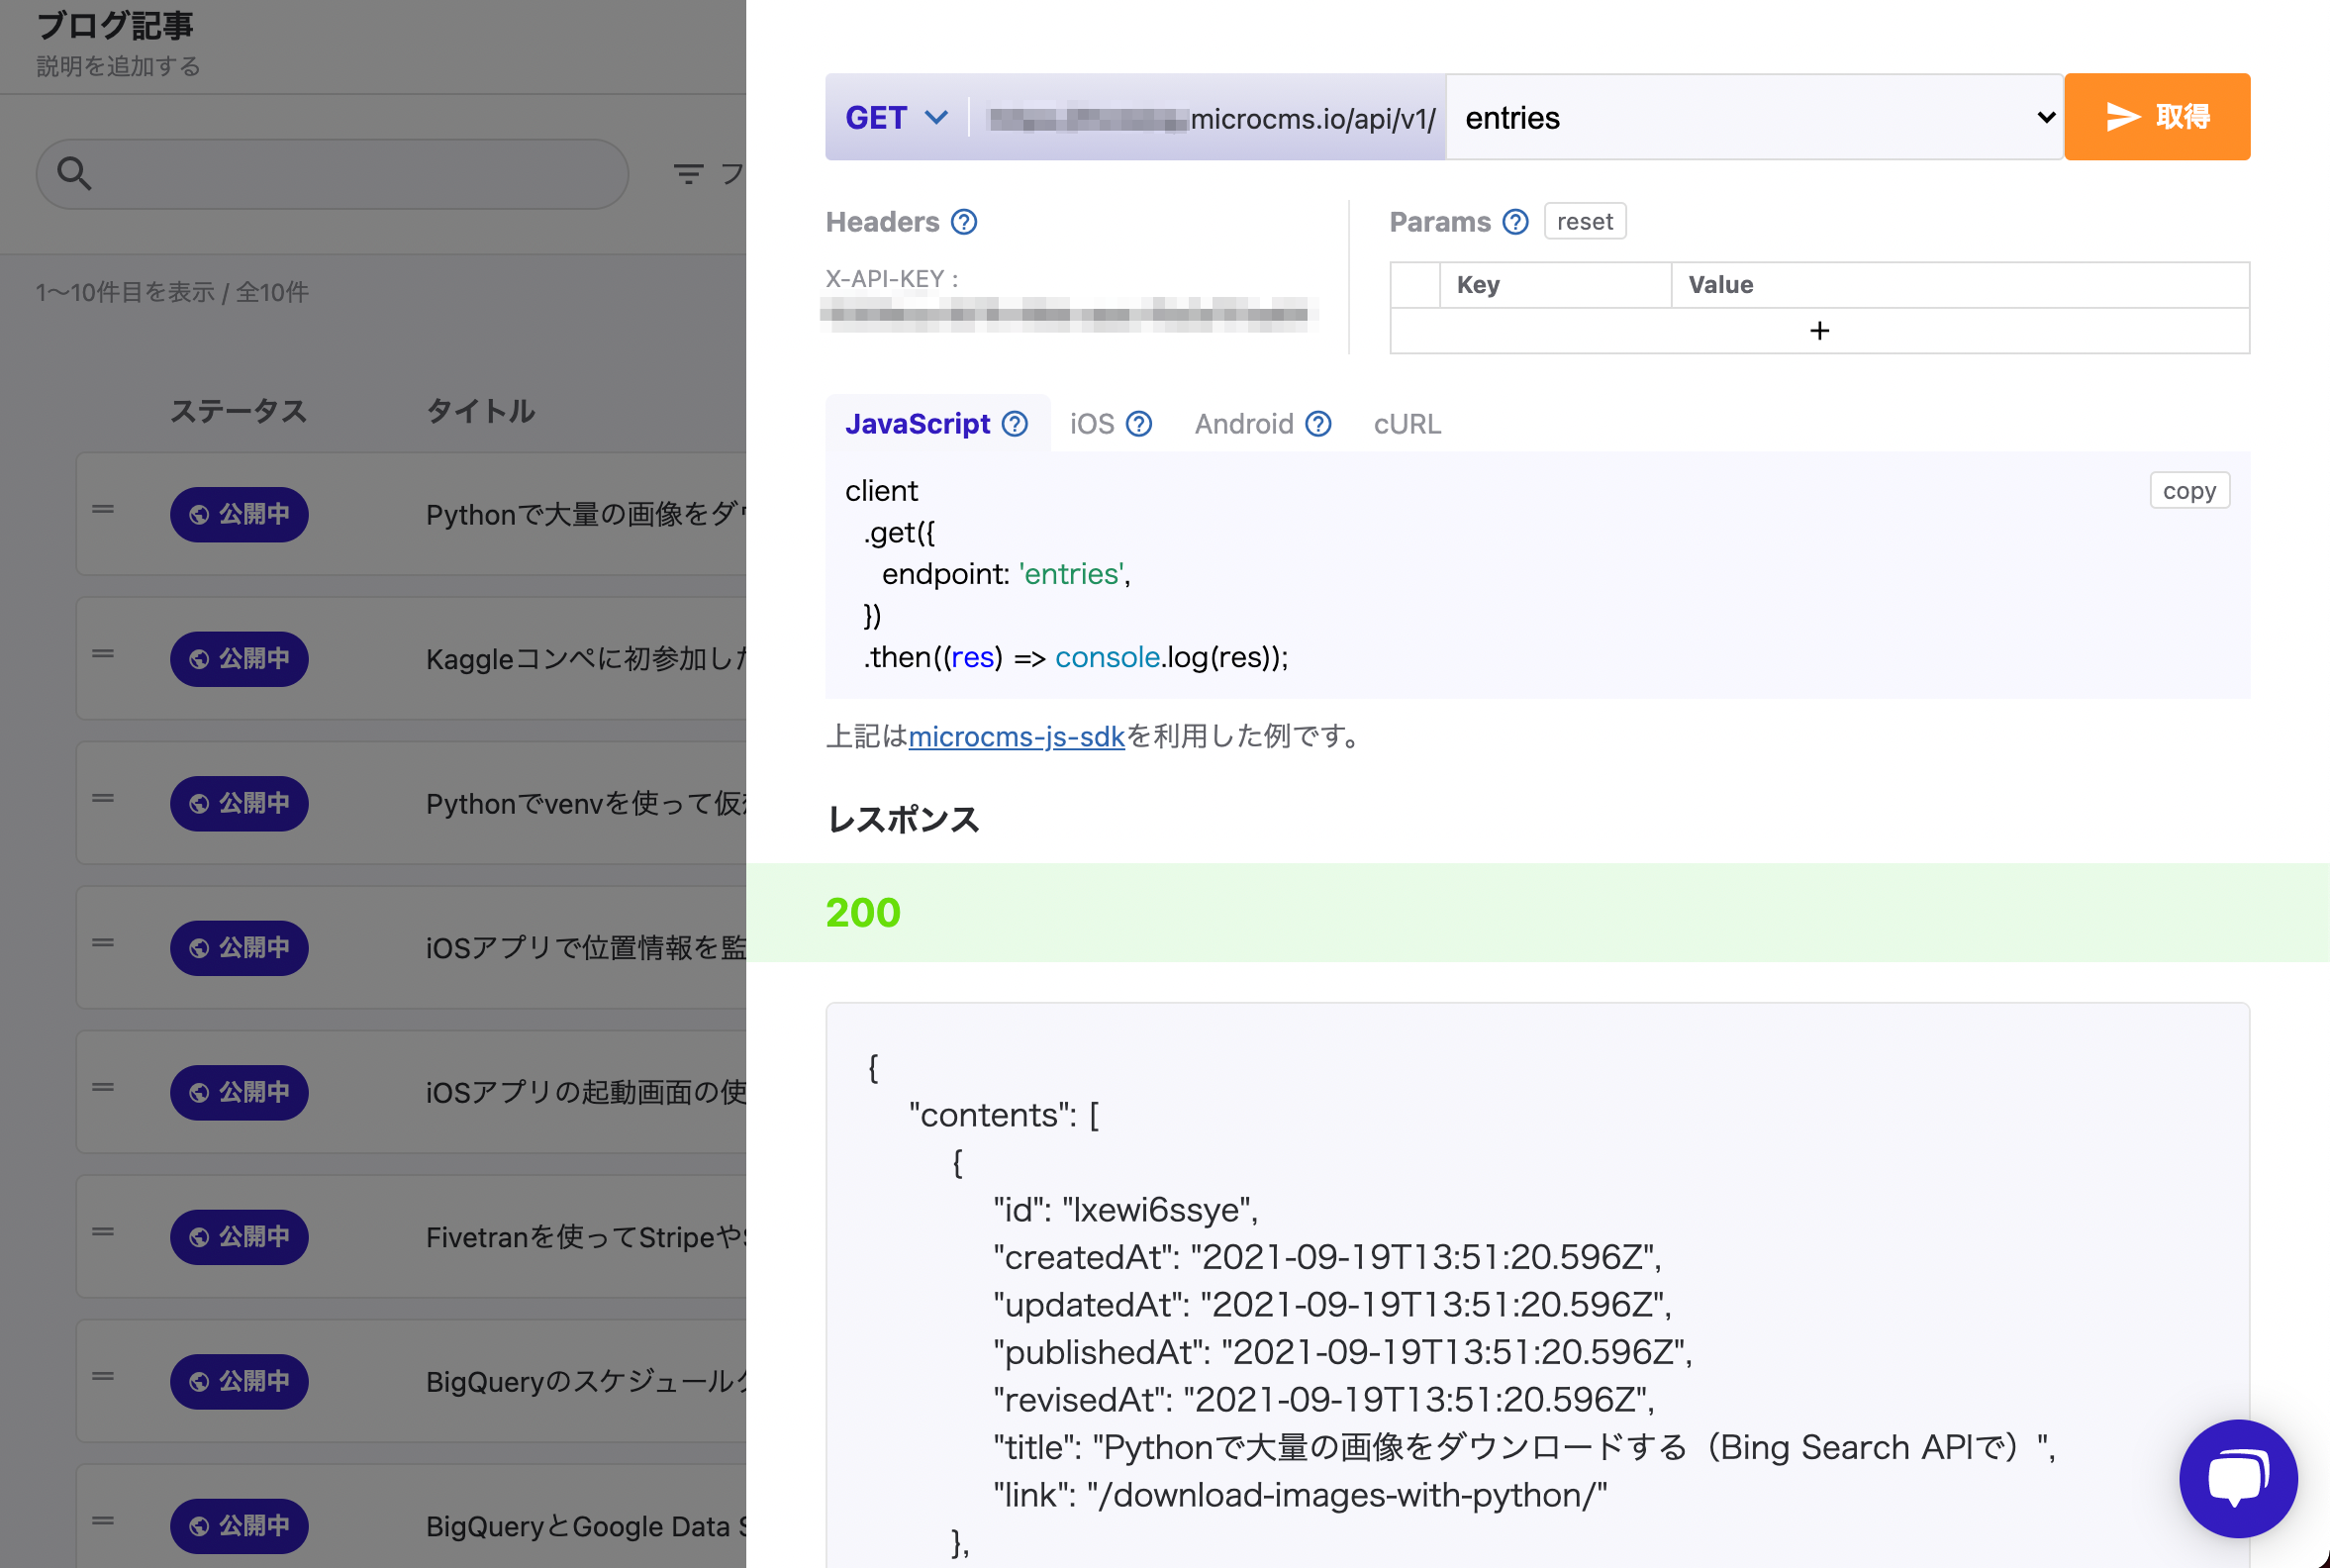2330x1568 pixels.
Task: Click the filter lines icon
Action: click(688, 174)
